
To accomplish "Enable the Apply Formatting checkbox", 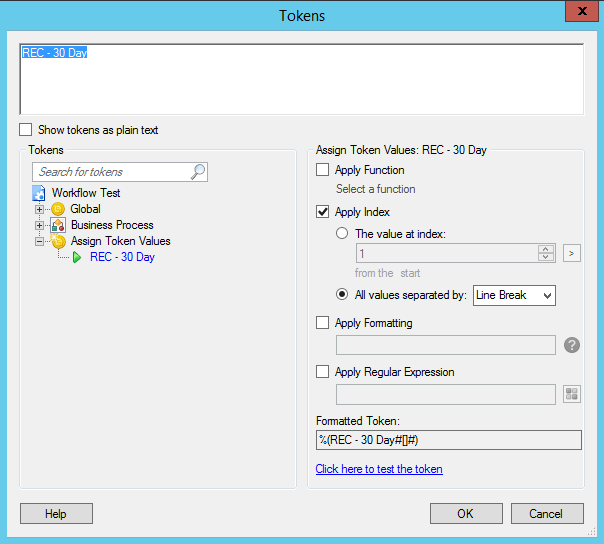I will pyautogui.click(x=322, y=322).
